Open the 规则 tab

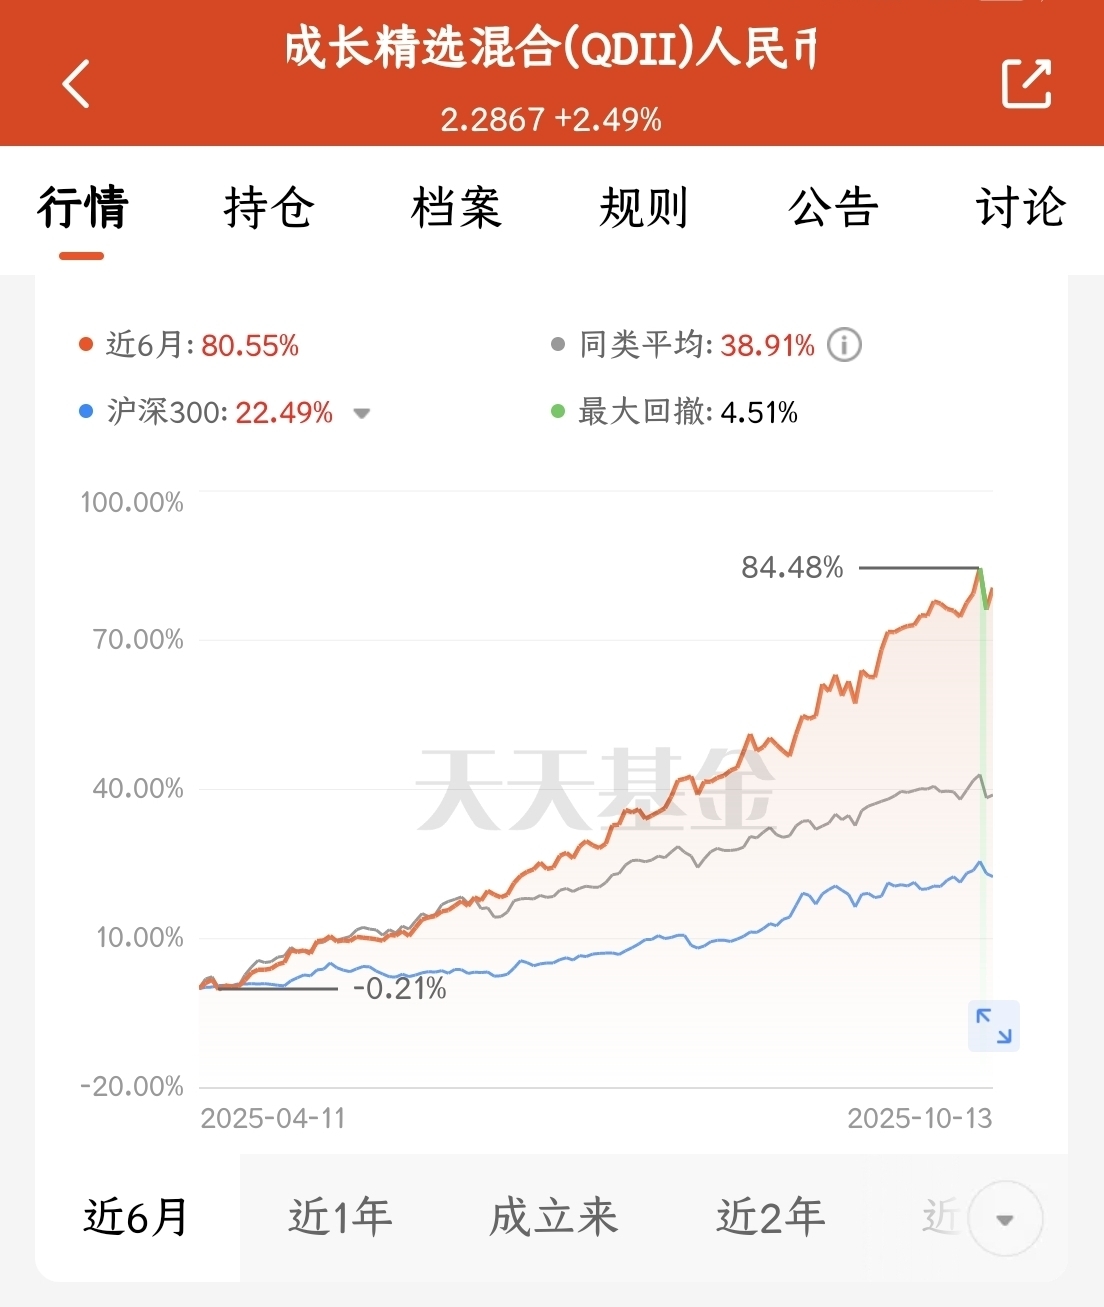(644, 208)
